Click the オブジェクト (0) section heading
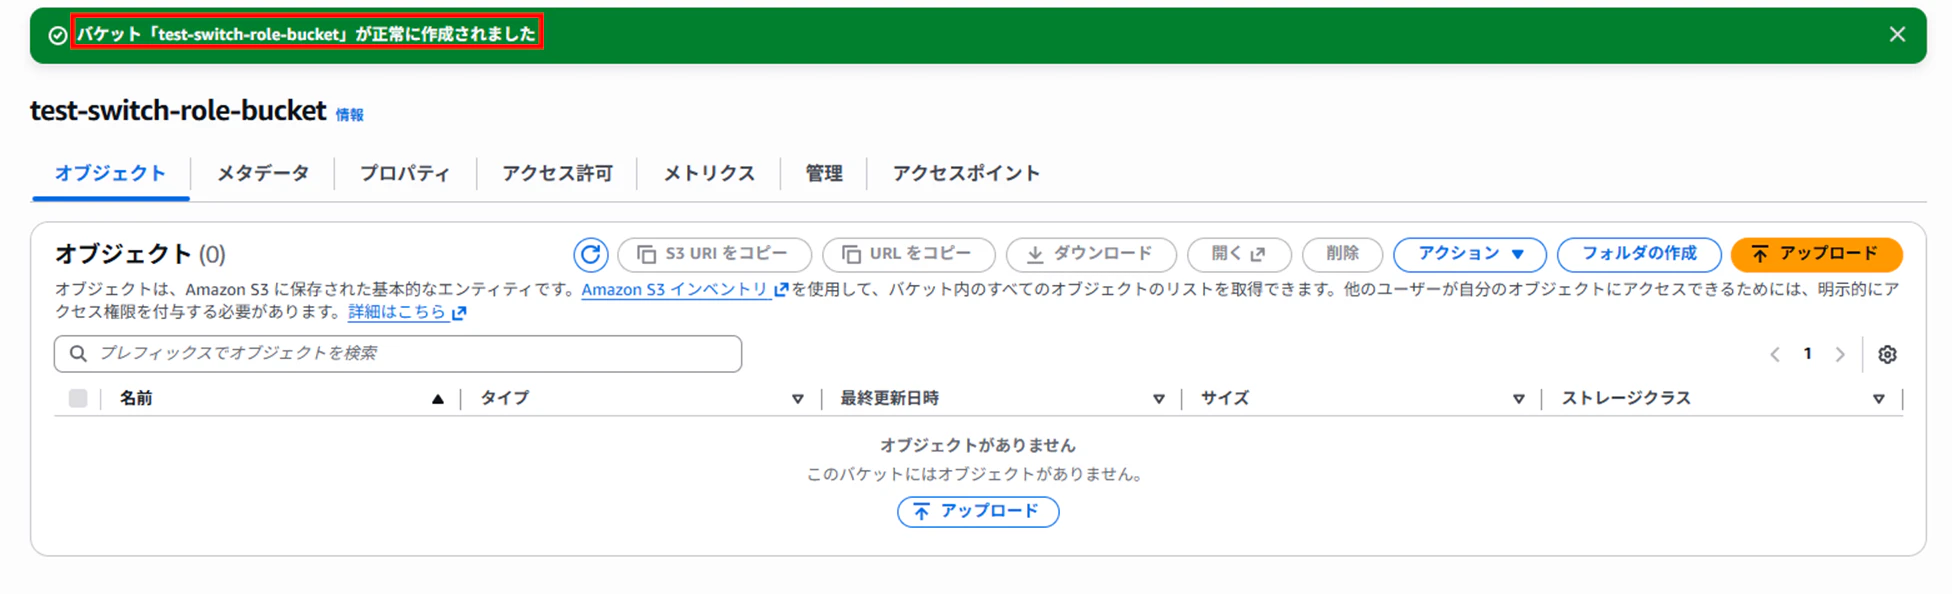The image size is (1952, 594). [140, 255]
